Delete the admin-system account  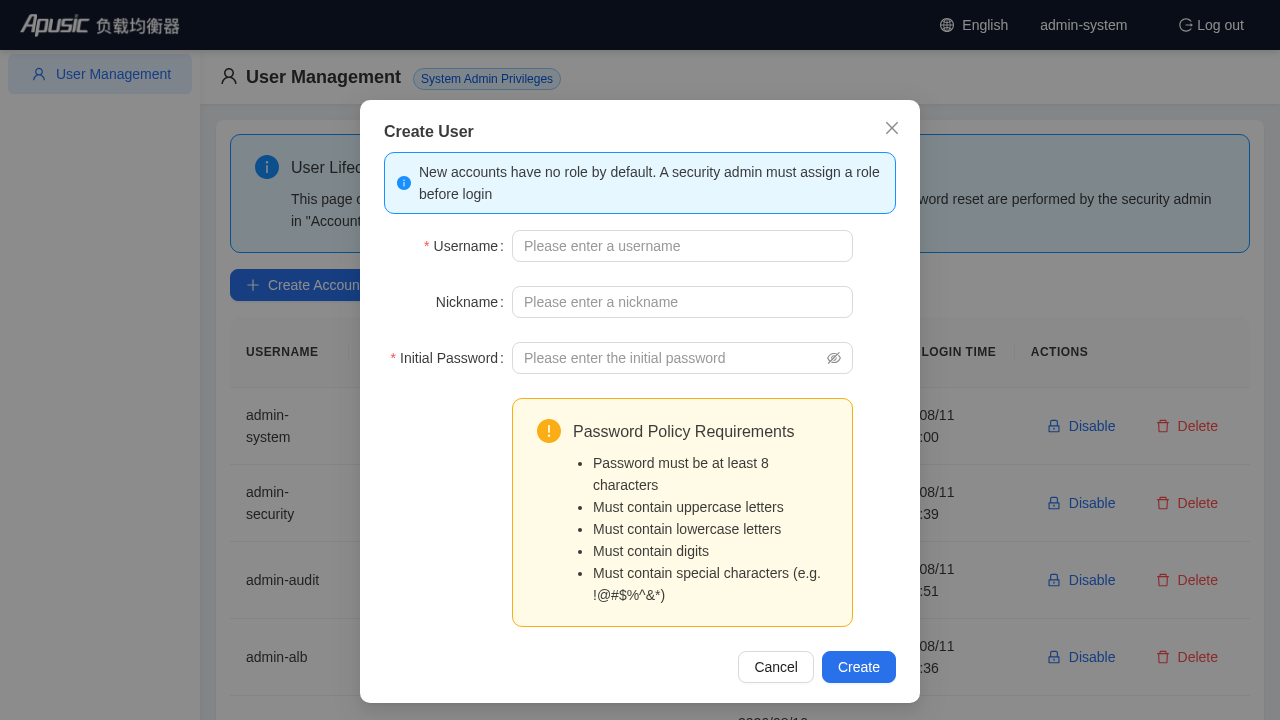[1187, 426]
